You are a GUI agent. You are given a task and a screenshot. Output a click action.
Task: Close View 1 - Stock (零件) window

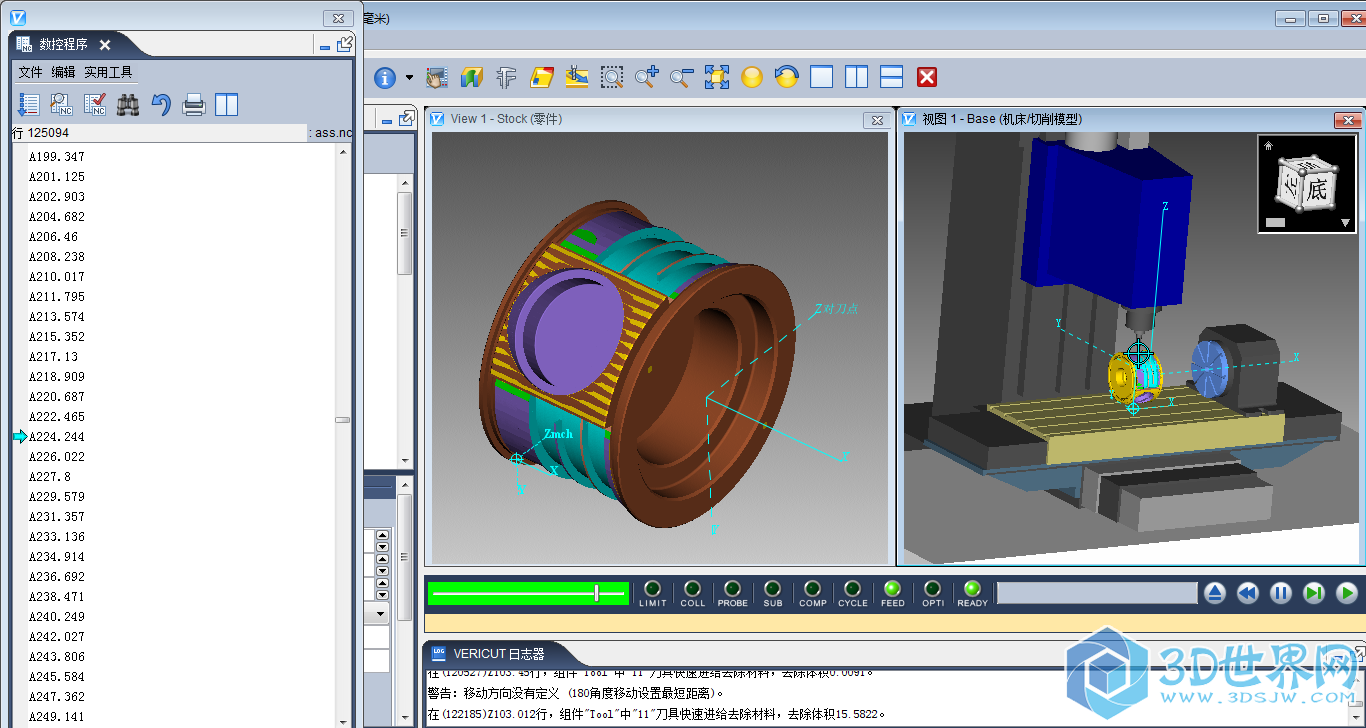click(x=877, y=120)
